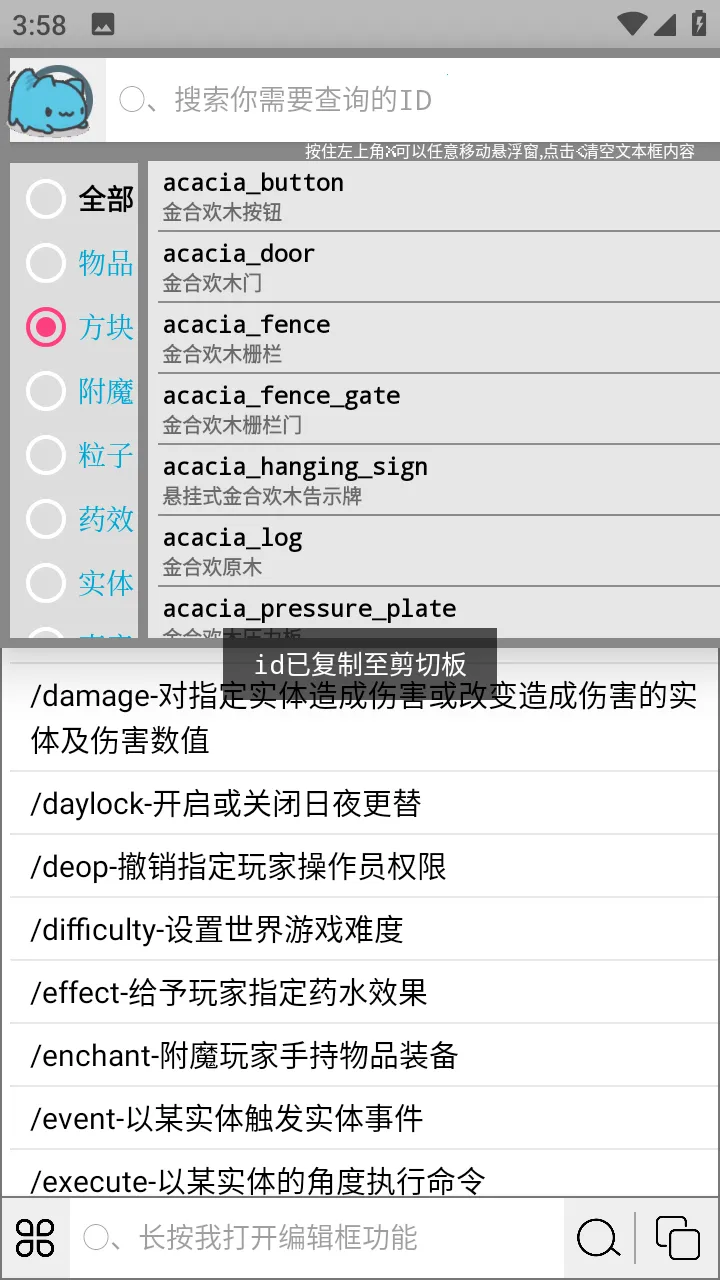Tap the copy icon at bottom right
The height and width of the screenshot is (1280, 720).
tap(678, 1238)
